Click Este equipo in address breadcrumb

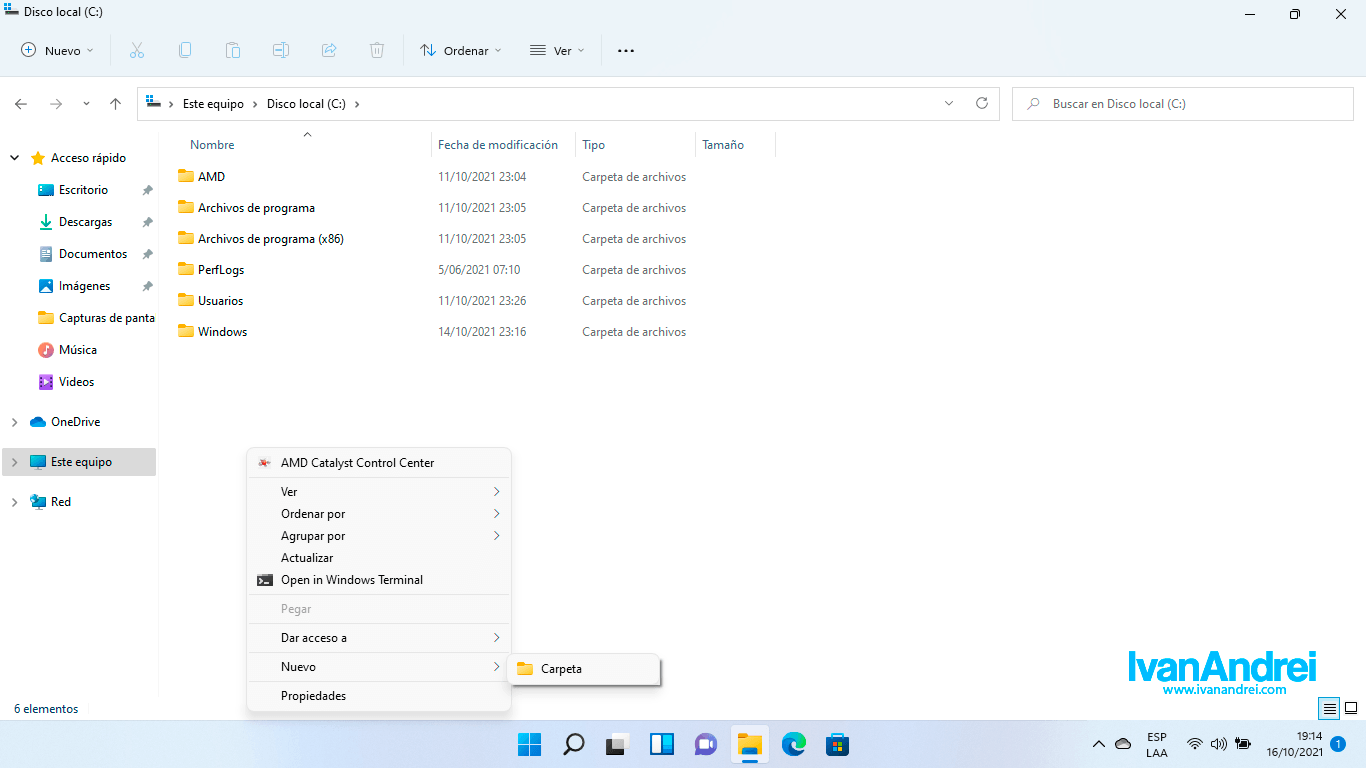click(213, 104)
